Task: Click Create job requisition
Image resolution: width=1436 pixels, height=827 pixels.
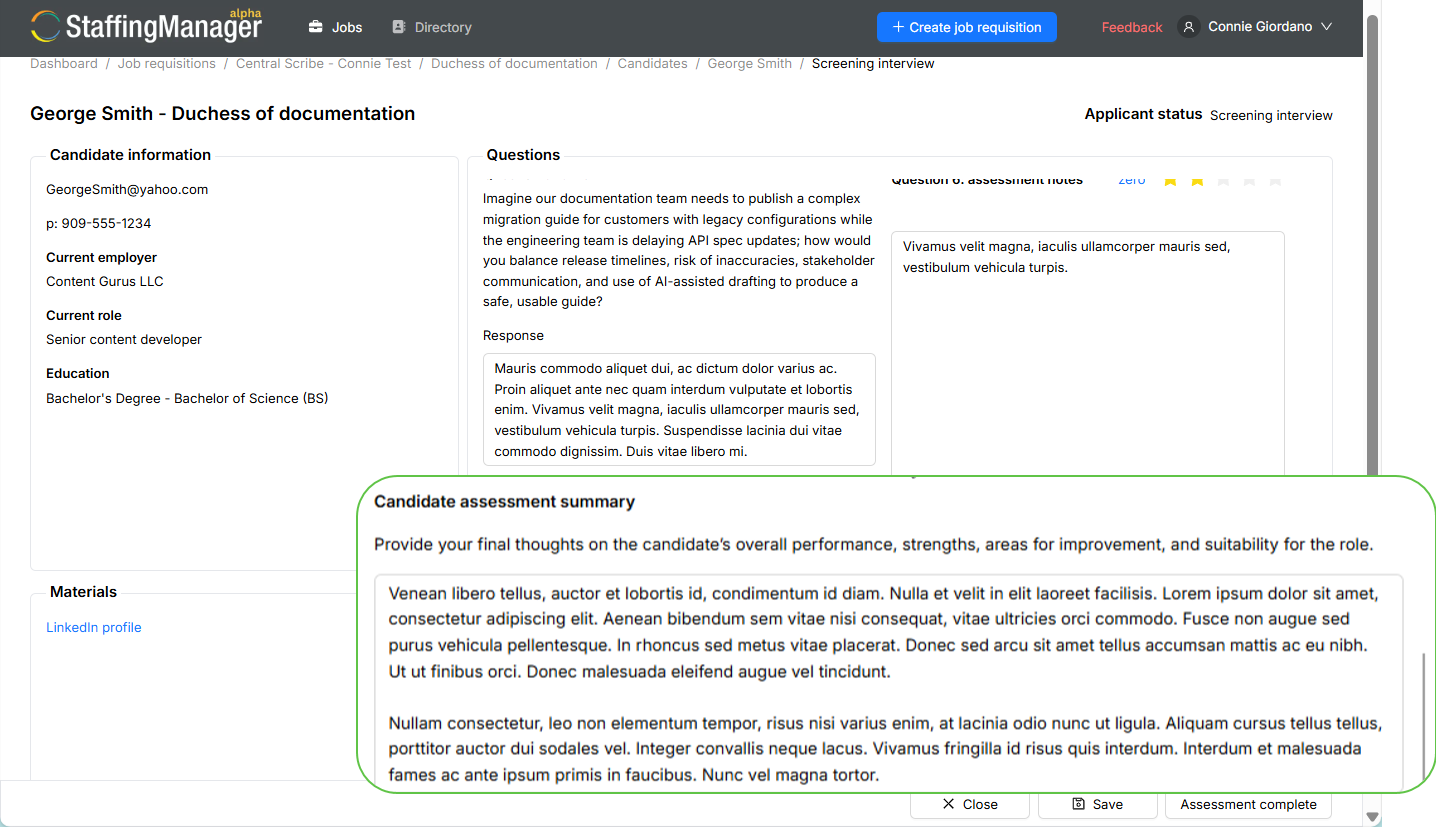Action: [967, 27]
